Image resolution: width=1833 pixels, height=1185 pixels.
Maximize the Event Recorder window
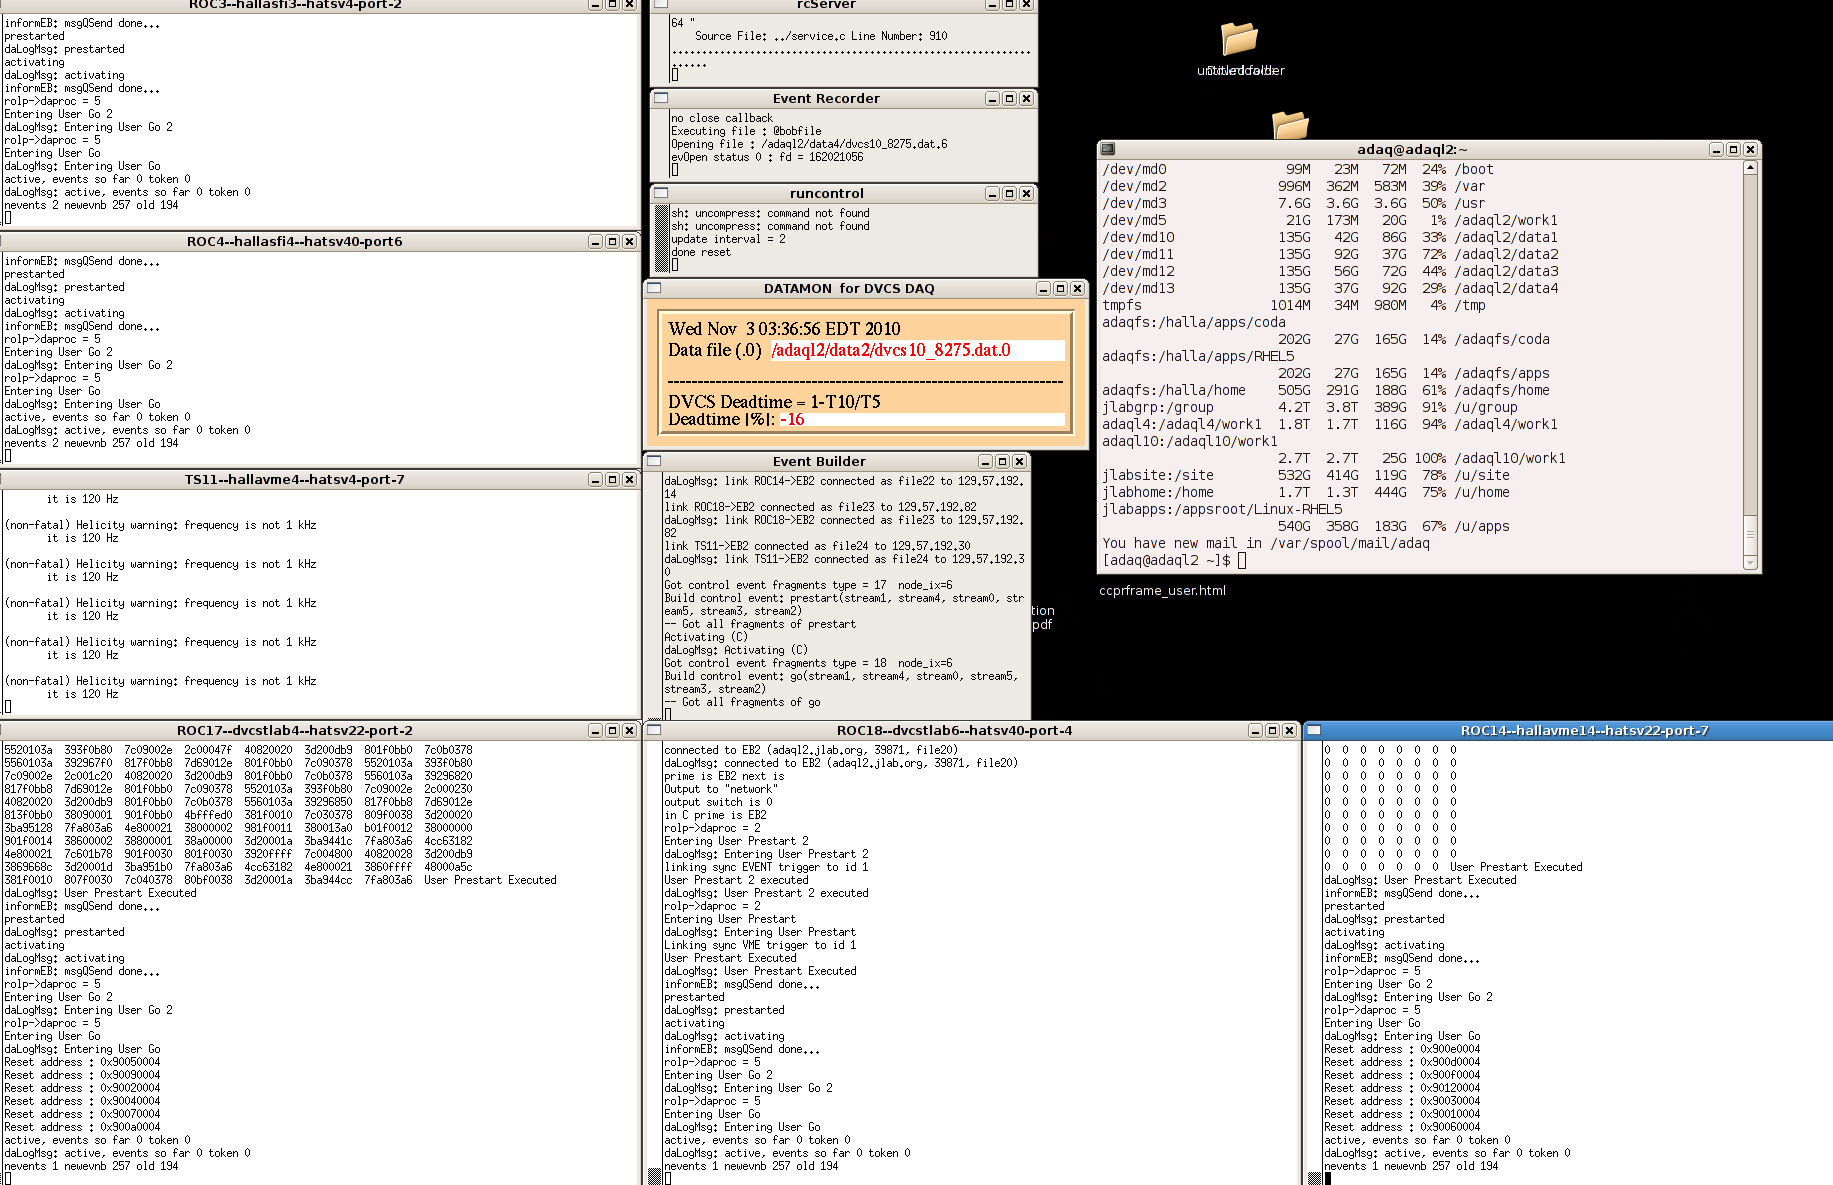point(1009,98)
